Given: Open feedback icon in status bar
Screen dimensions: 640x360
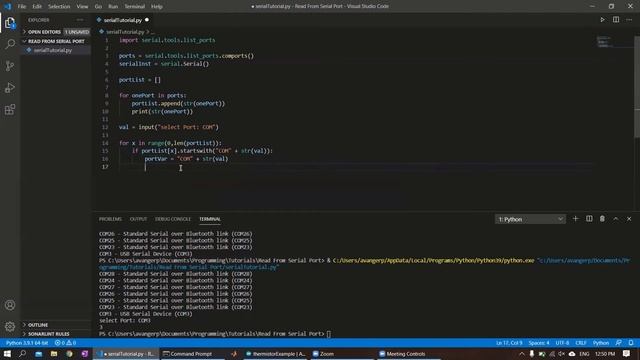Looking at the screenshot, I should pos(619,343).
